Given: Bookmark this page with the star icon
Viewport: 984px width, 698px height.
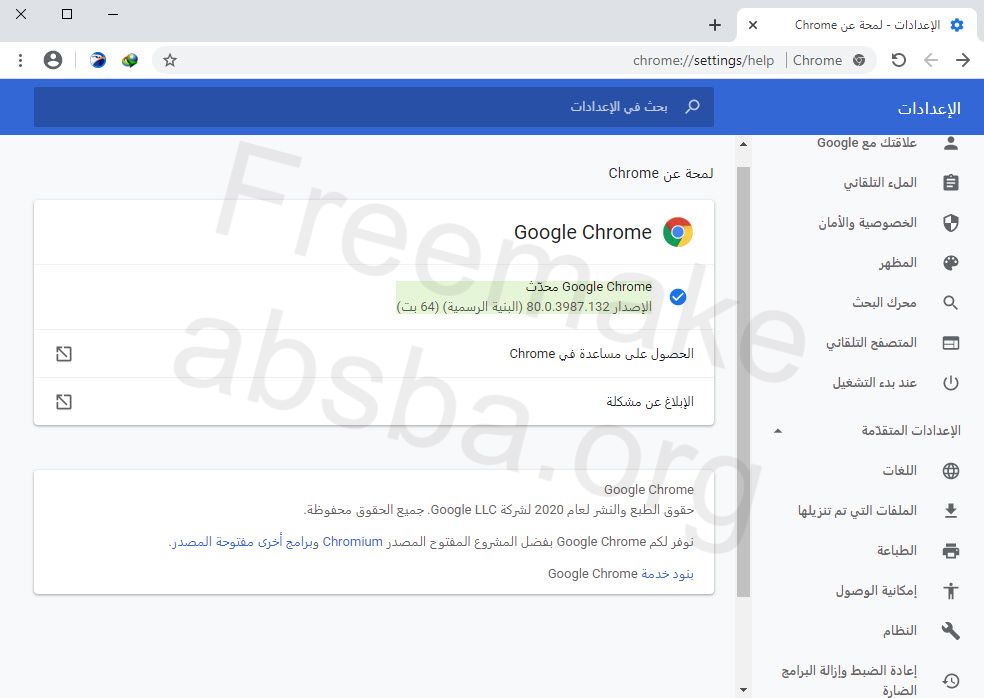Looking at the screenshot, I should click(169, 60).
